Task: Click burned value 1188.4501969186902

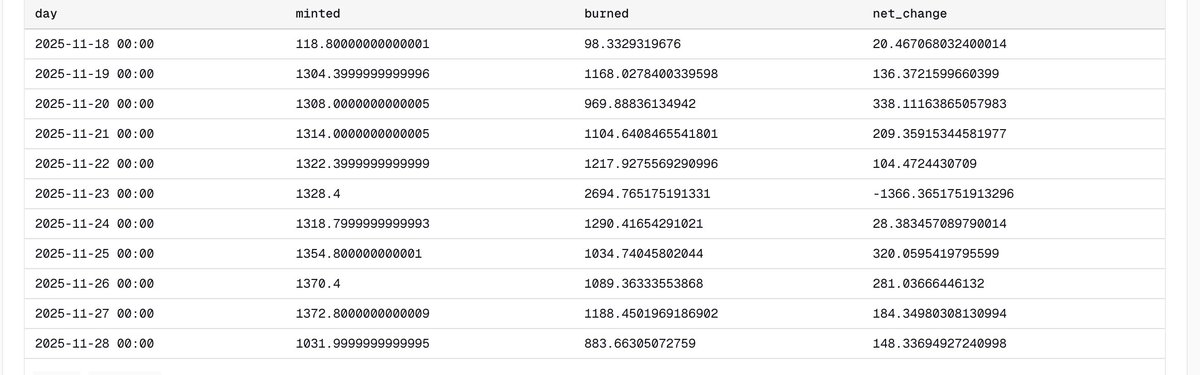Action: [651, 314]
